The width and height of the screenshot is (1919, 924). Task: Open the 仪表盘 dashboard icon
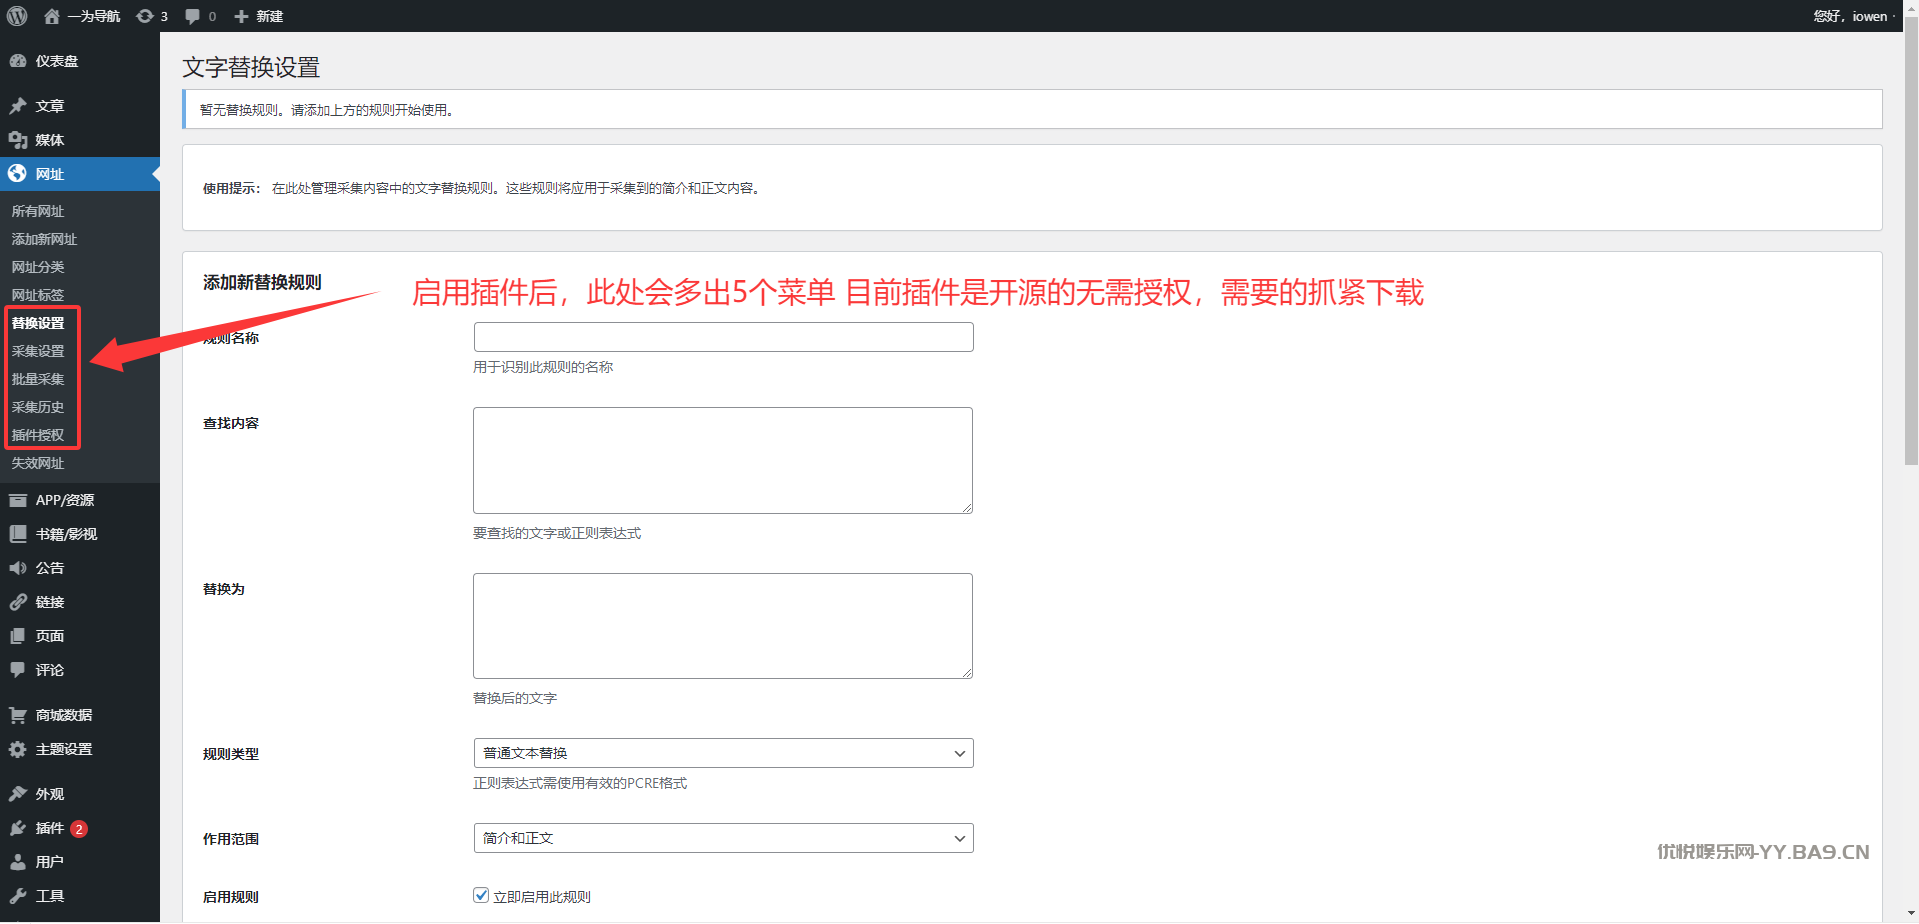pos(18,61)
